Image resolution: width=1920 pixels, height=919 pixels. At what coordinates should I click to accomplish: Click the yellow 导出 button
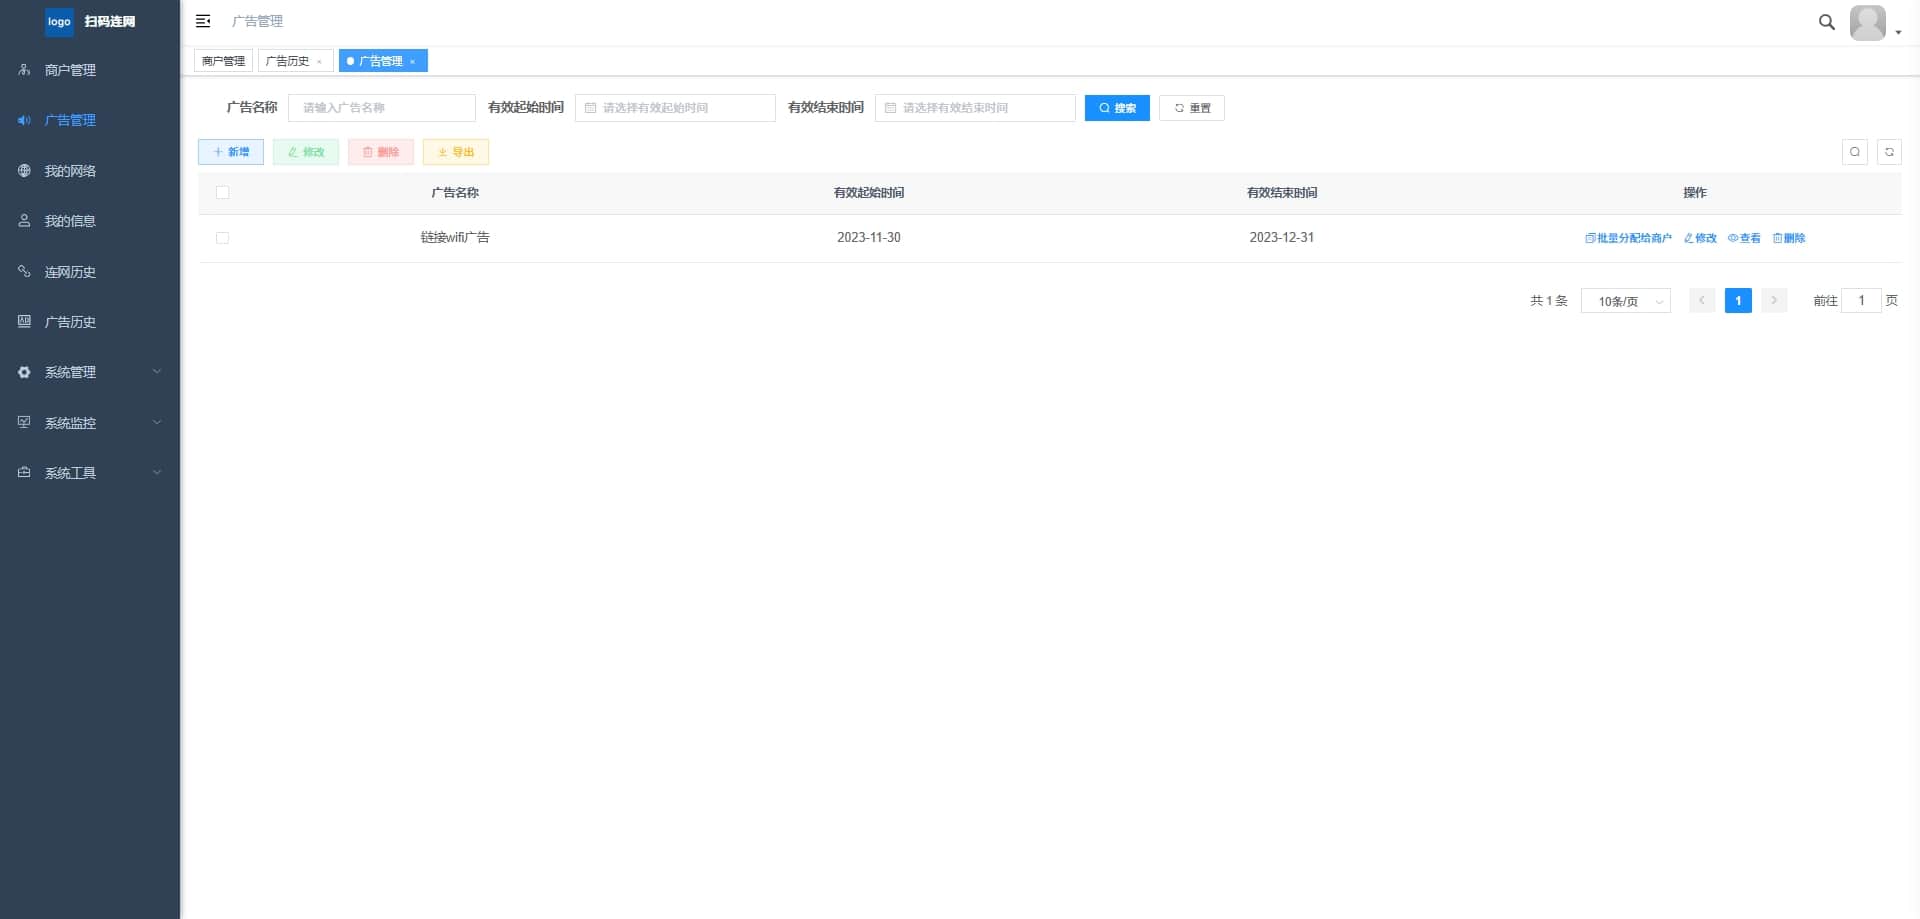[x=456, y=152]
